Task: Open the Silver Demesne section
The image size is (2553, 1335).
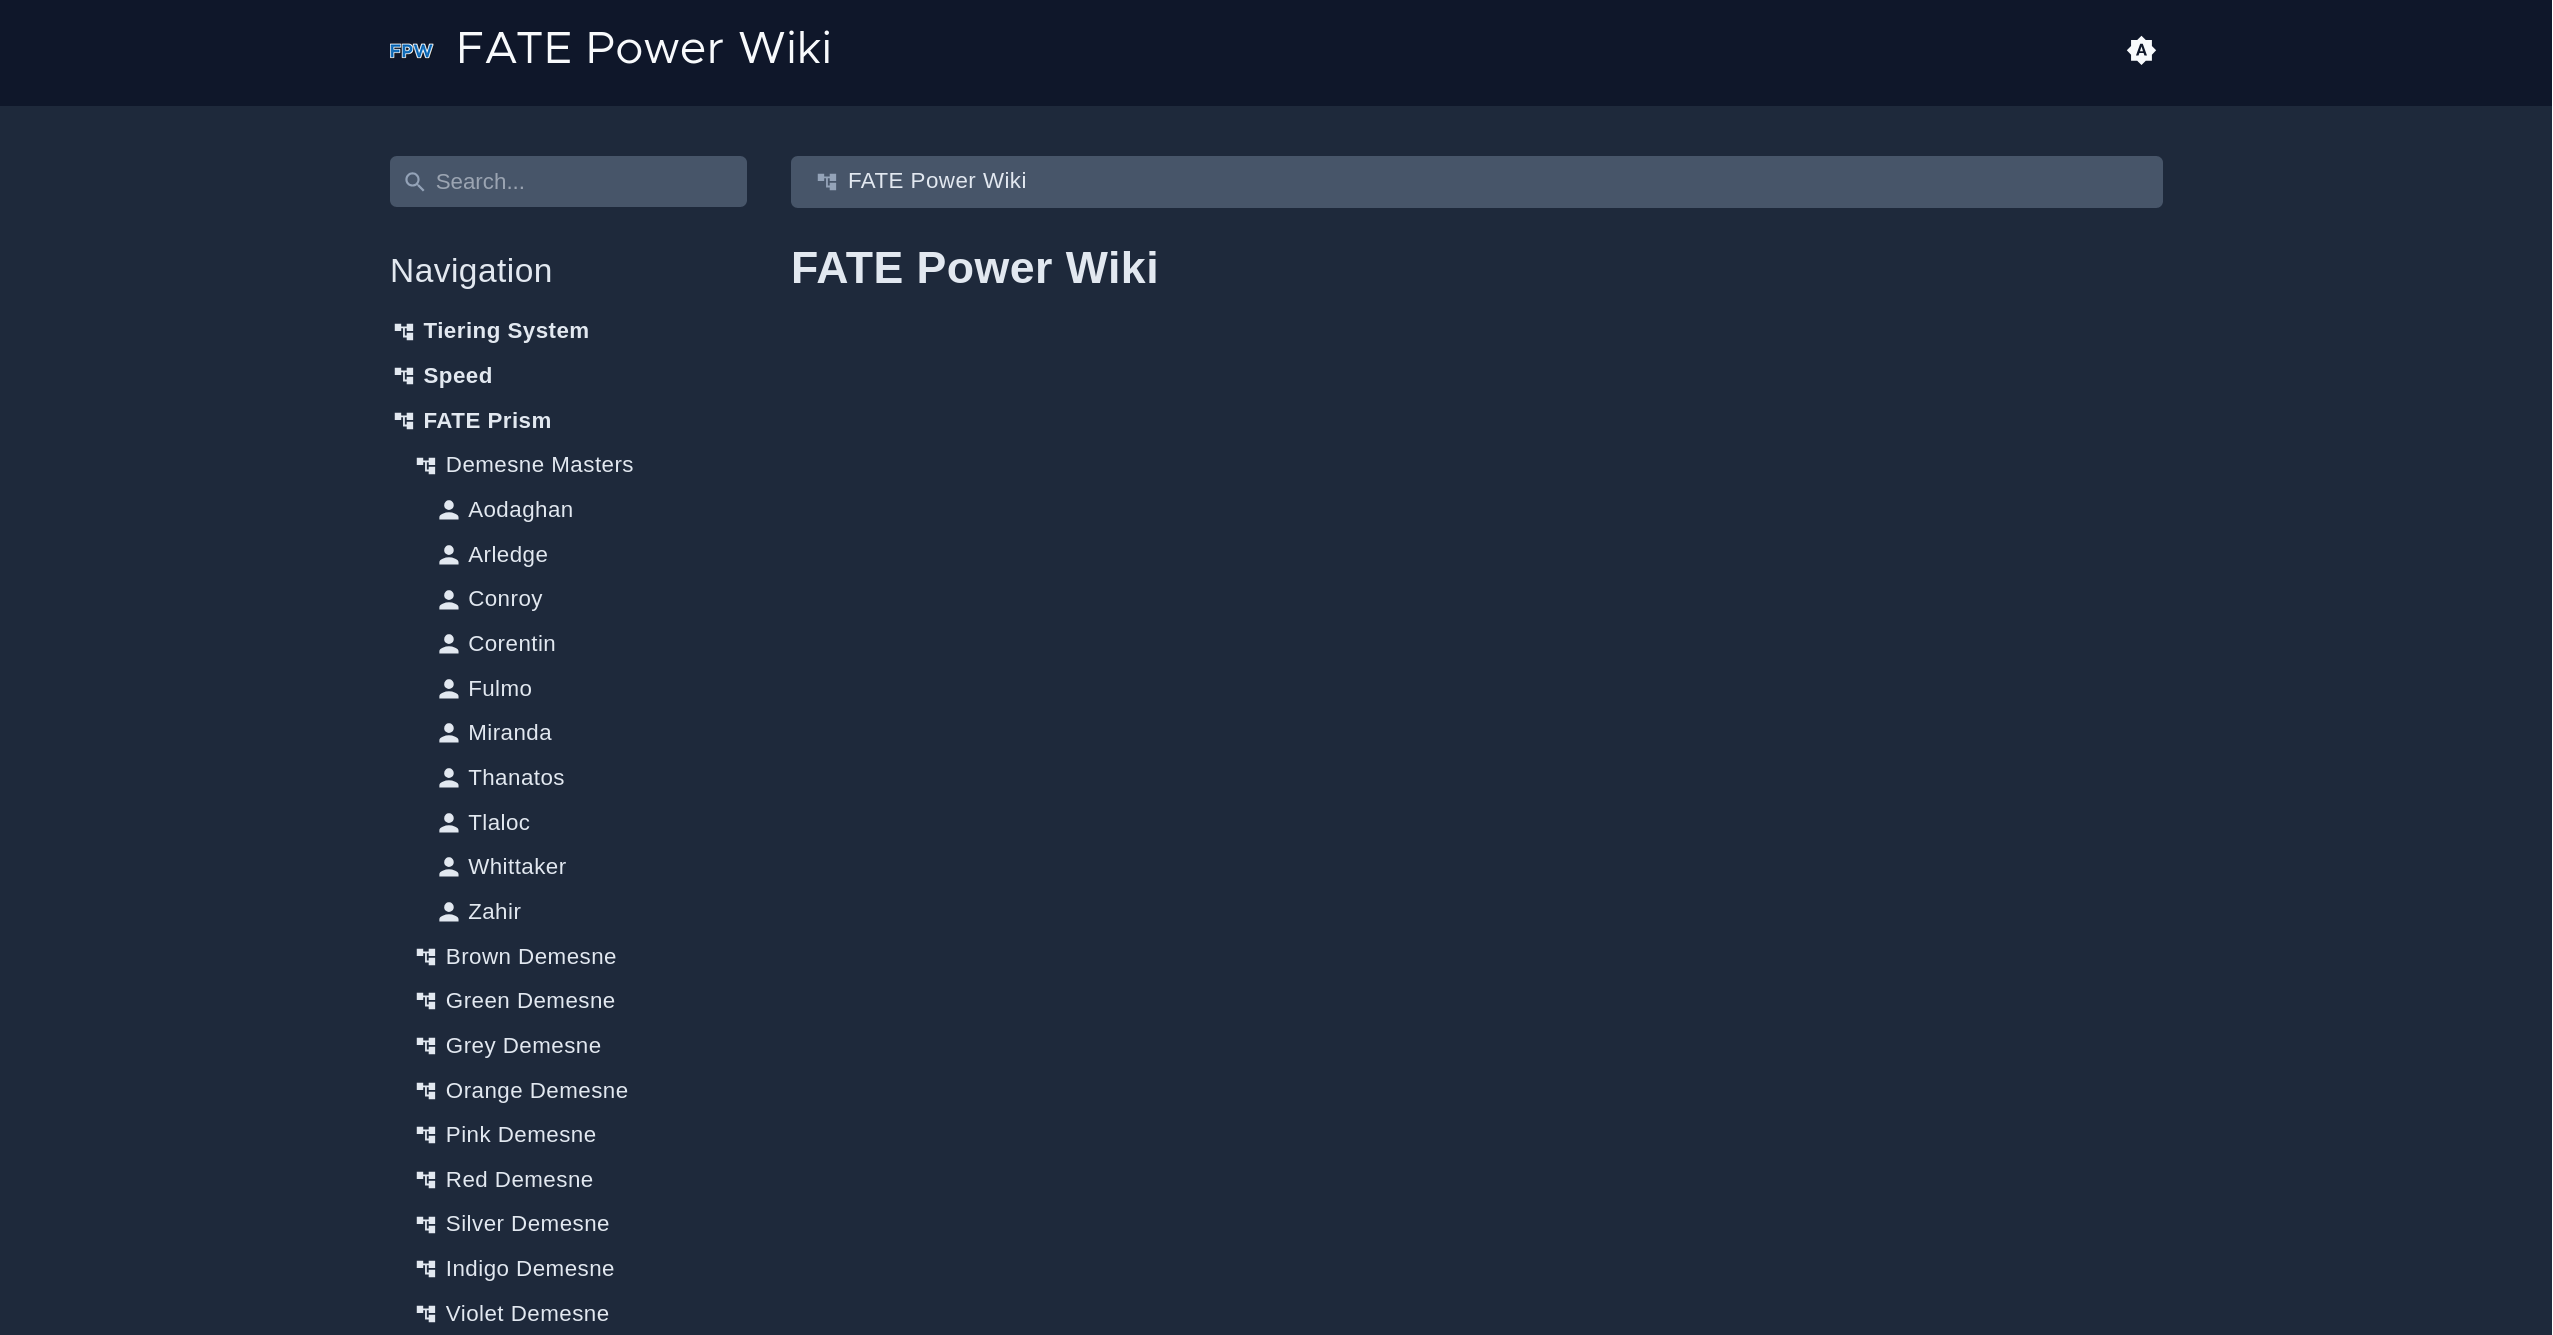Action: click(x=527, y=1224)
